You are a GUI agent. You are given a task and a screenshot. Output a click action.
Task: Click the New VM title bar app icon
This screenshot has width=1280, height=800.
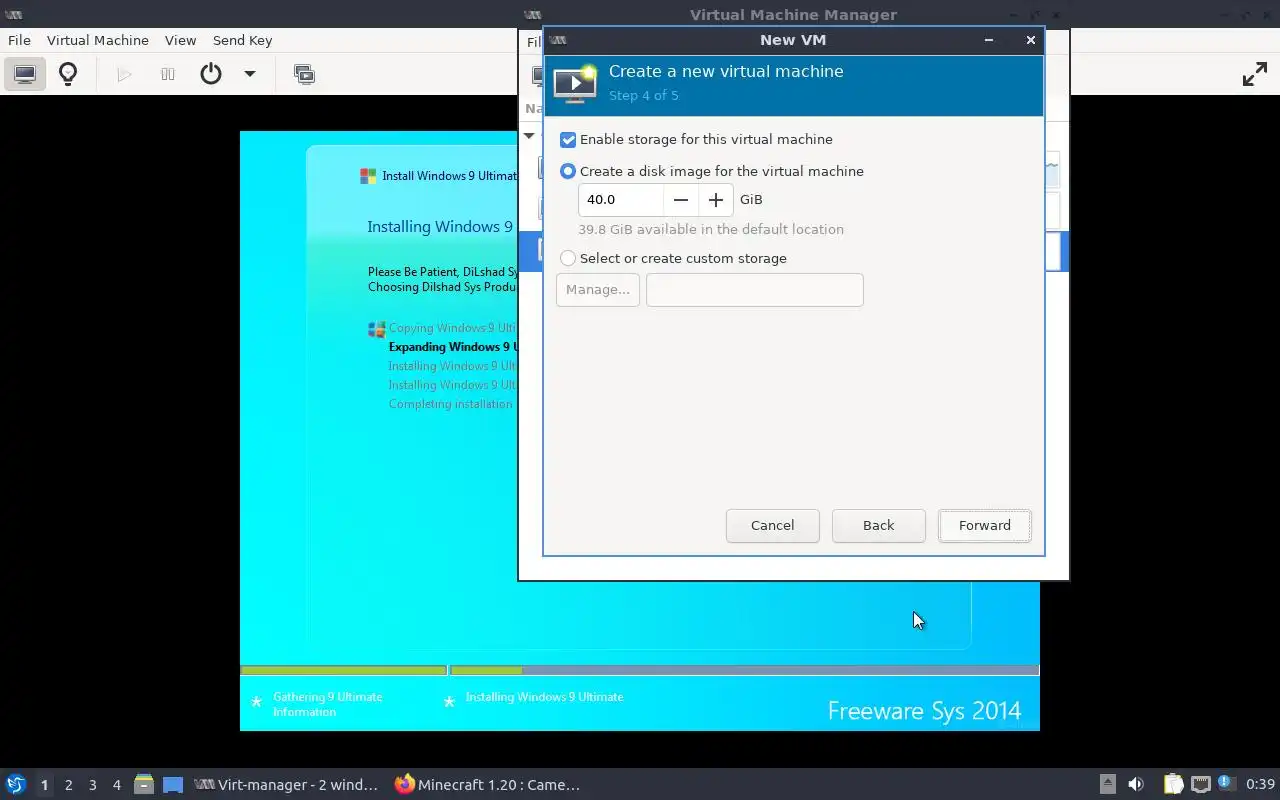point(558,40)
